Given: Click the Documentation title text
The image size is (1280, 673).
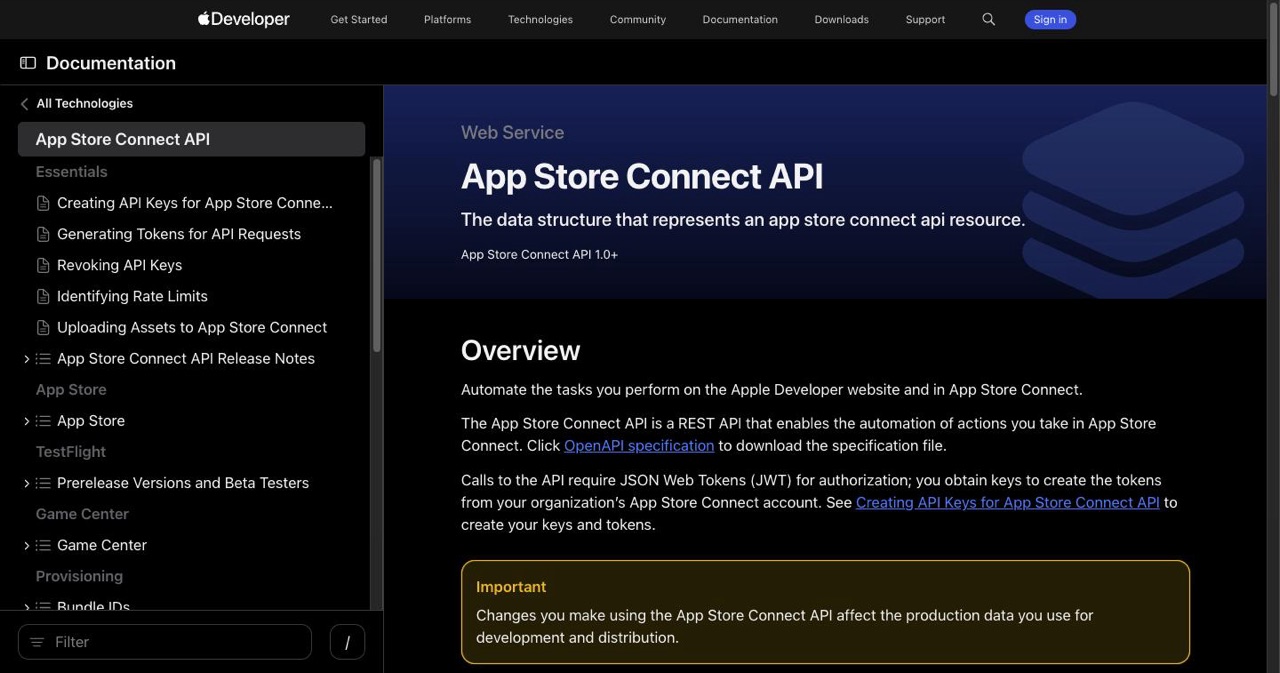Looking at the screenshot, I should tap(111, 63).
